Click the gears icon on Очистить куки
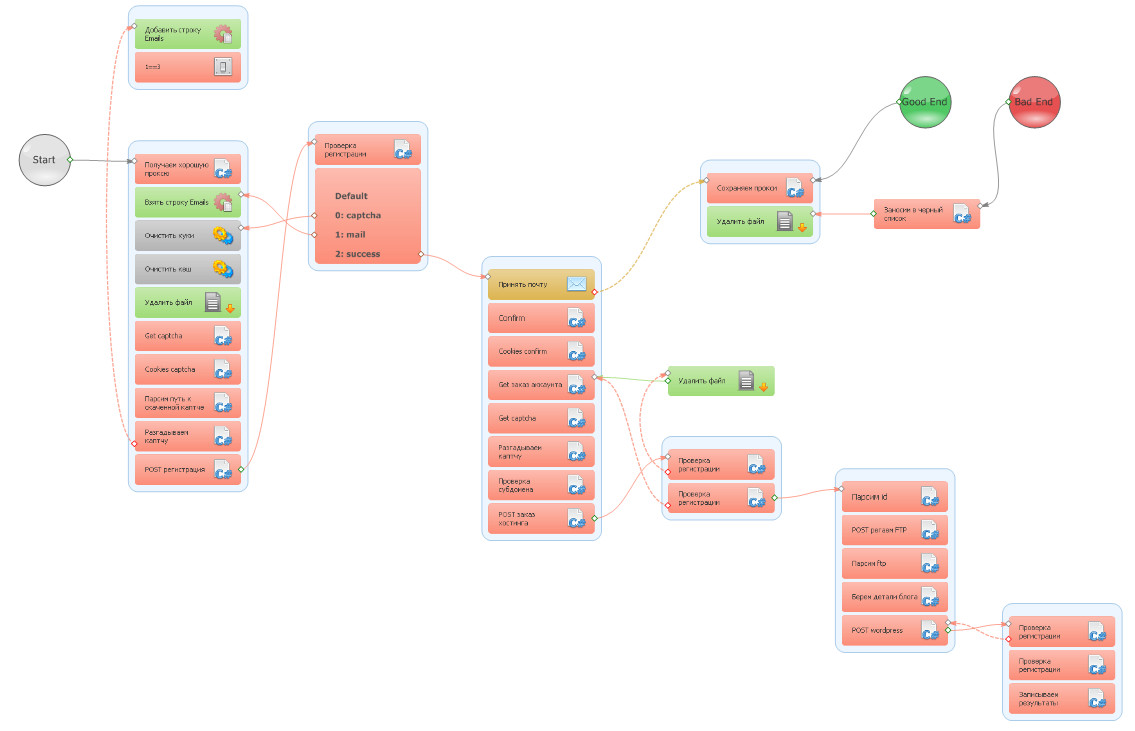Viewport: 1135px width, 731px height. 223,235
